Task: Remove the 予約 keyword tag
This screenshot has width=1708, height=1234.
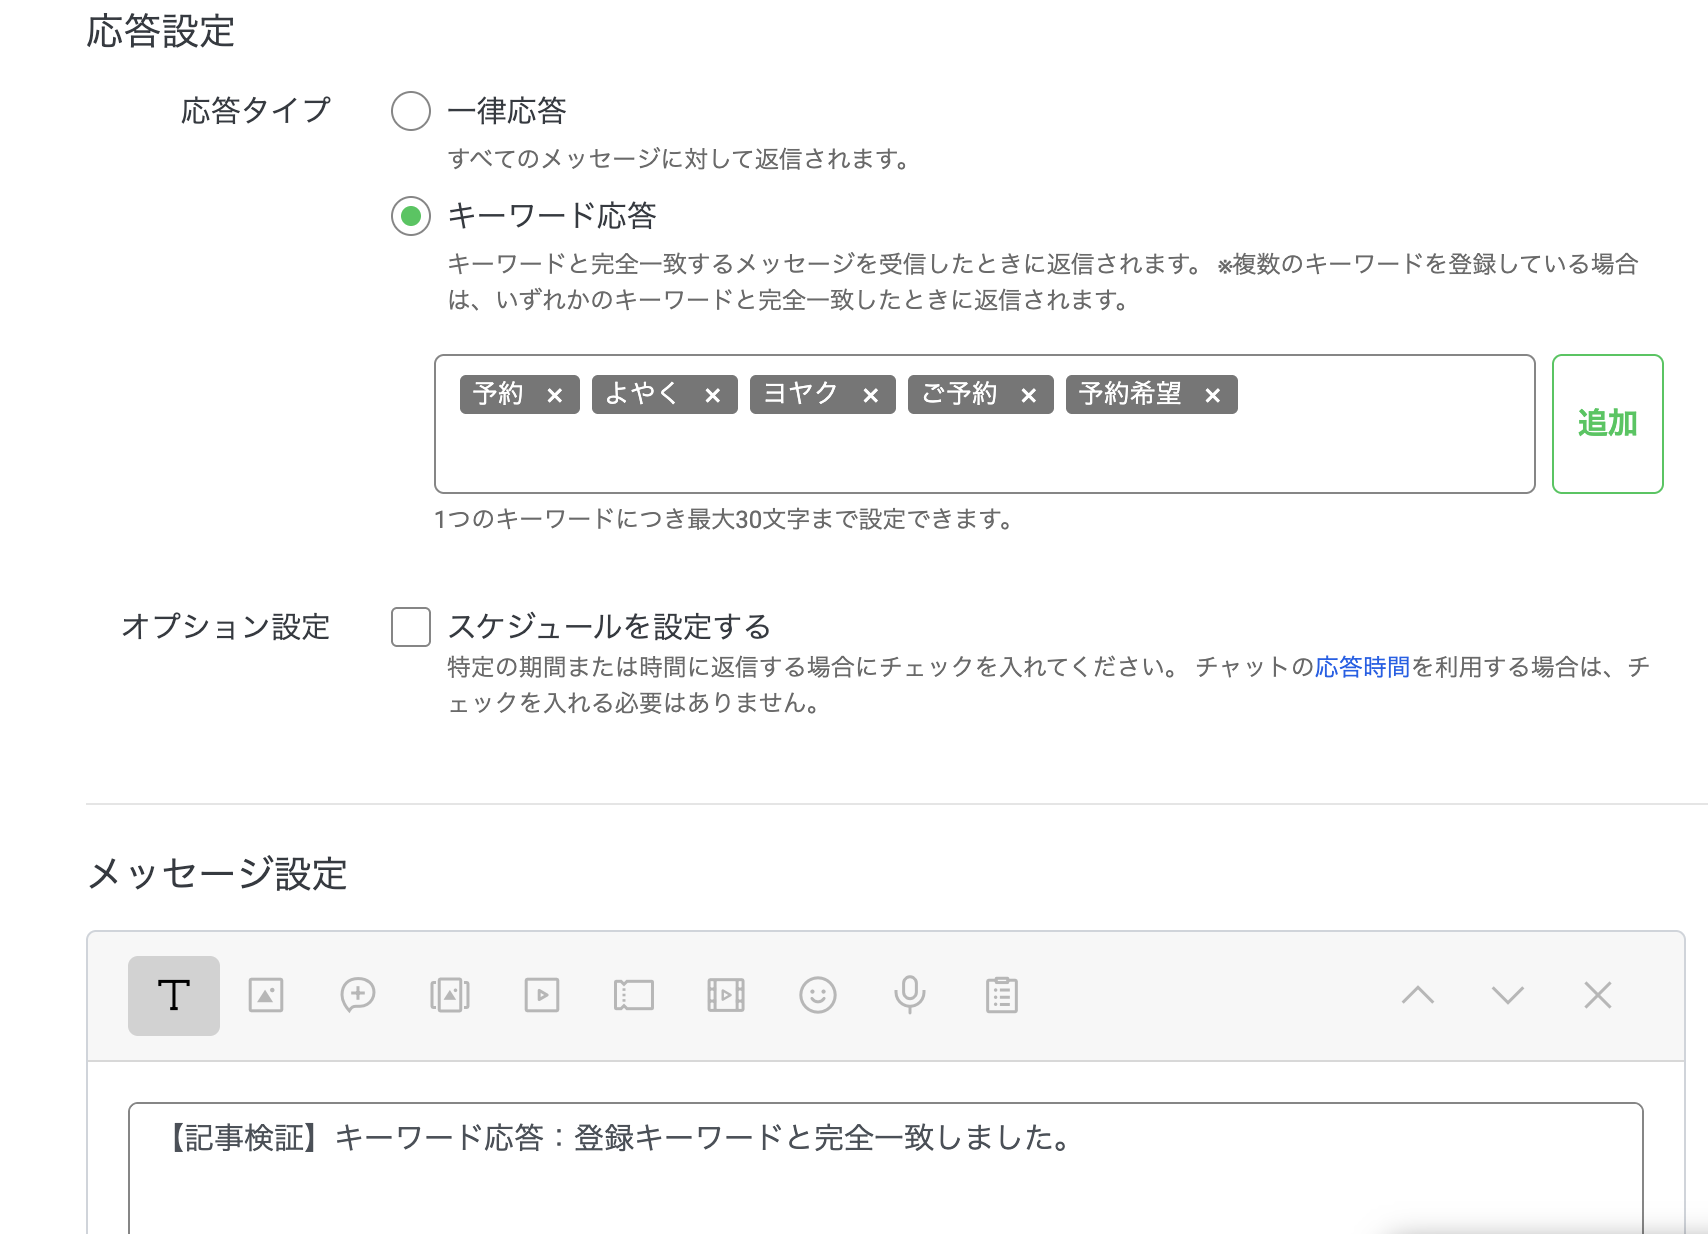Action: point(555,395)
